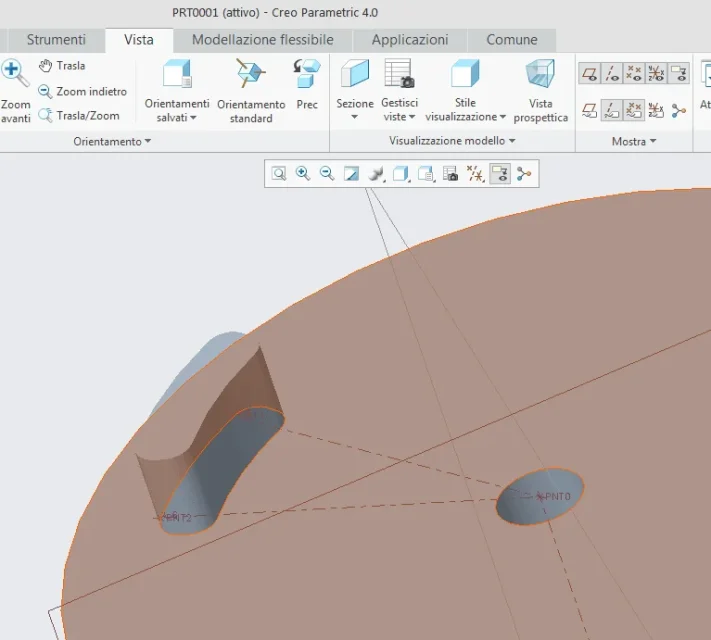Open the Applicazioni tab

click(410, 40)
